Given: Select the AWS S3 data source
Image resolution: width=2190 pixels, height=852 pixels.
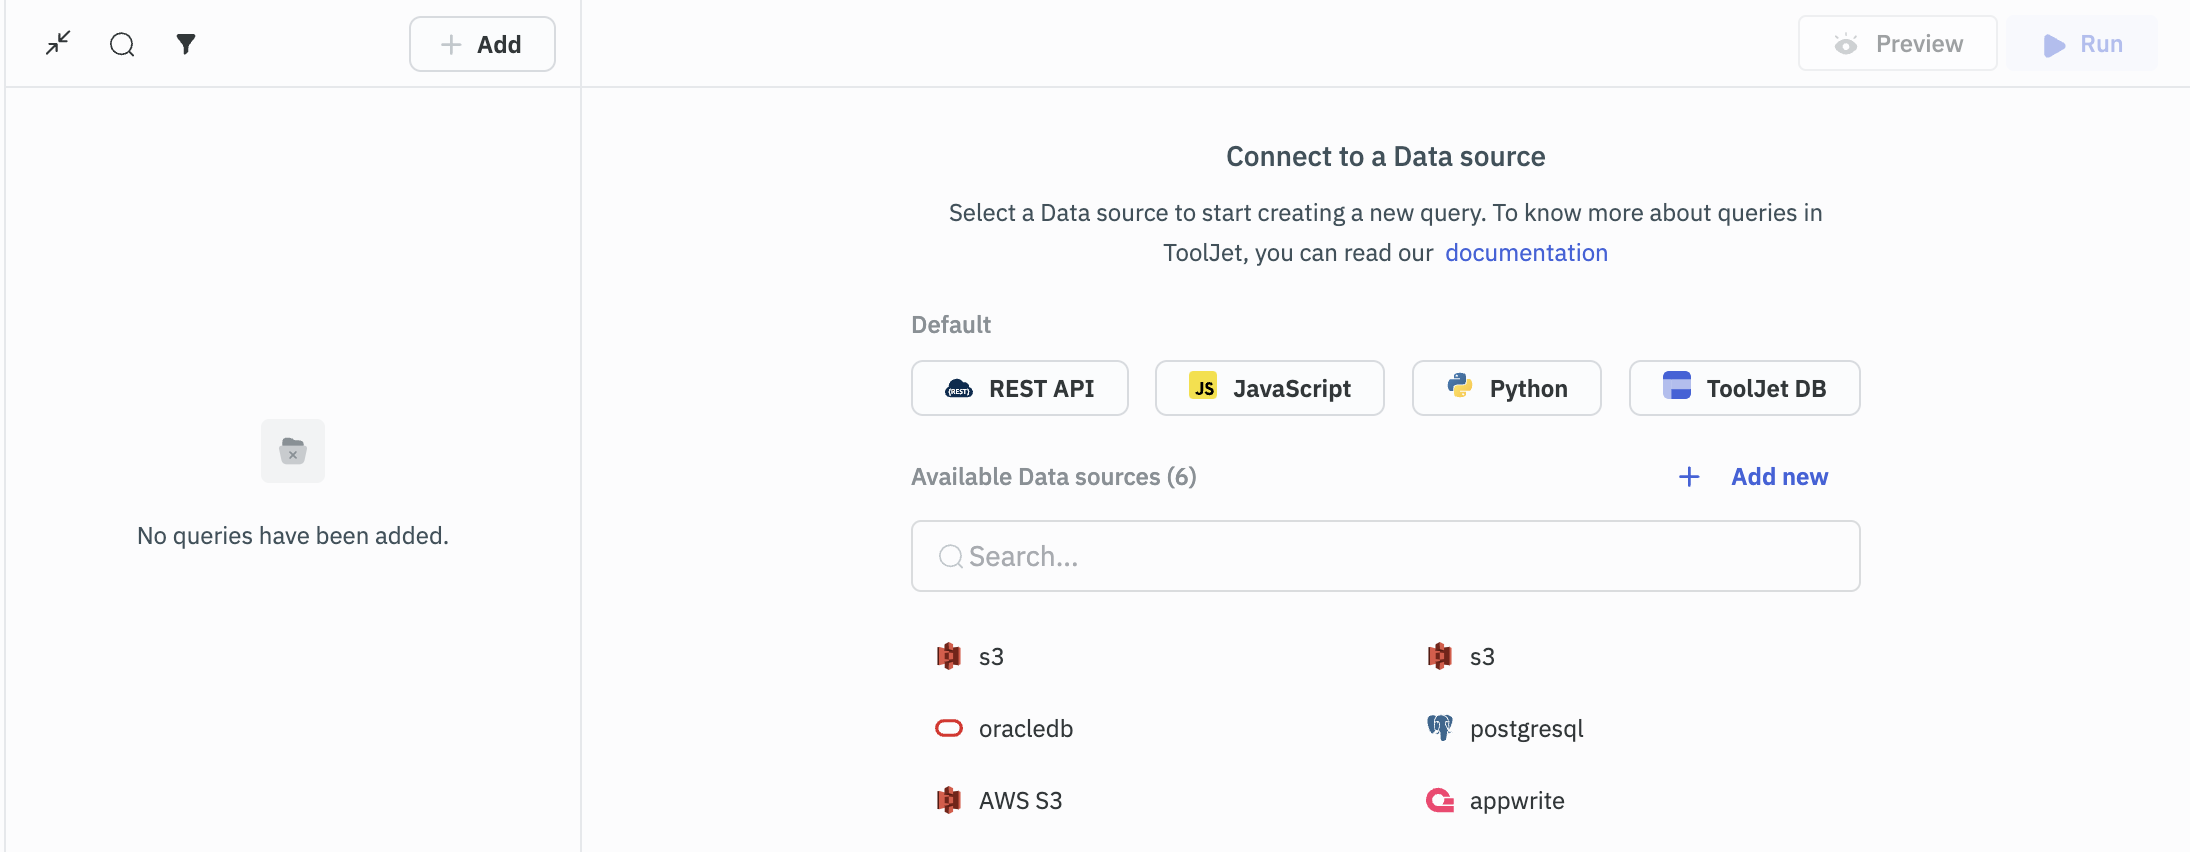Looking at the screenshot, I should click(x=1020, y=801).
